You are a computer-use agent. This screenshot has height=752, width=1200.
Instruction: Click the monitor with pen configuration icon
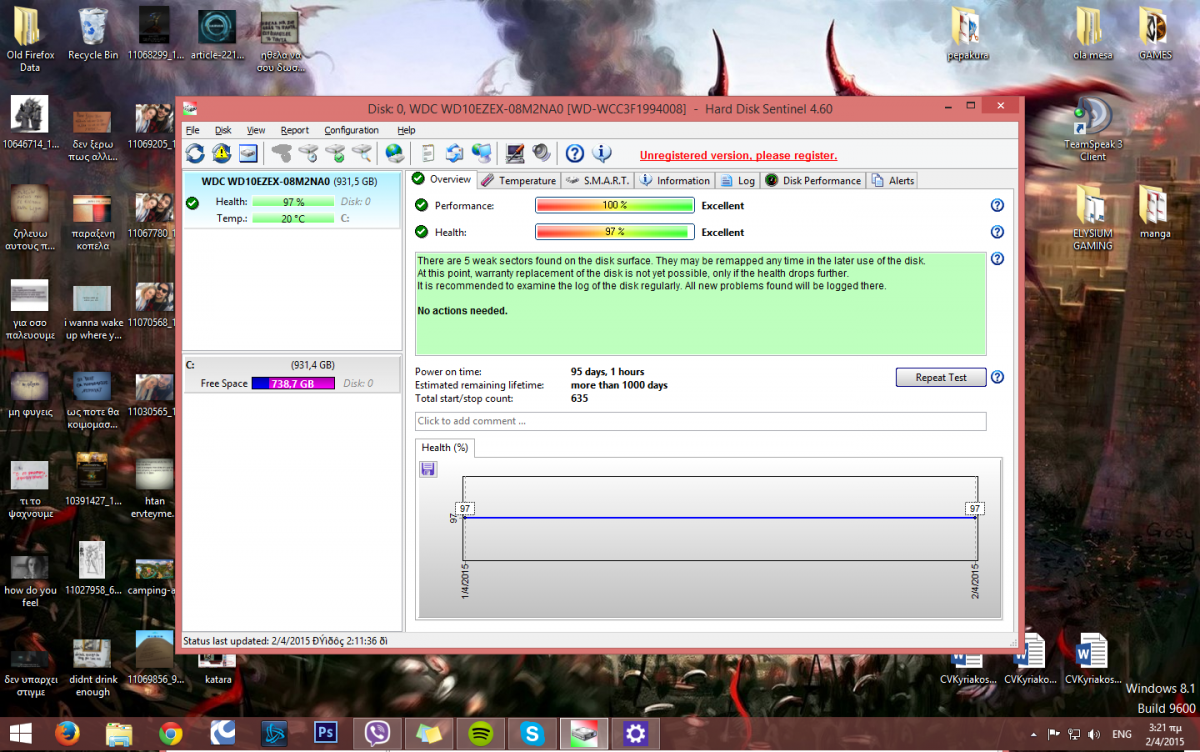click(515, 153)
